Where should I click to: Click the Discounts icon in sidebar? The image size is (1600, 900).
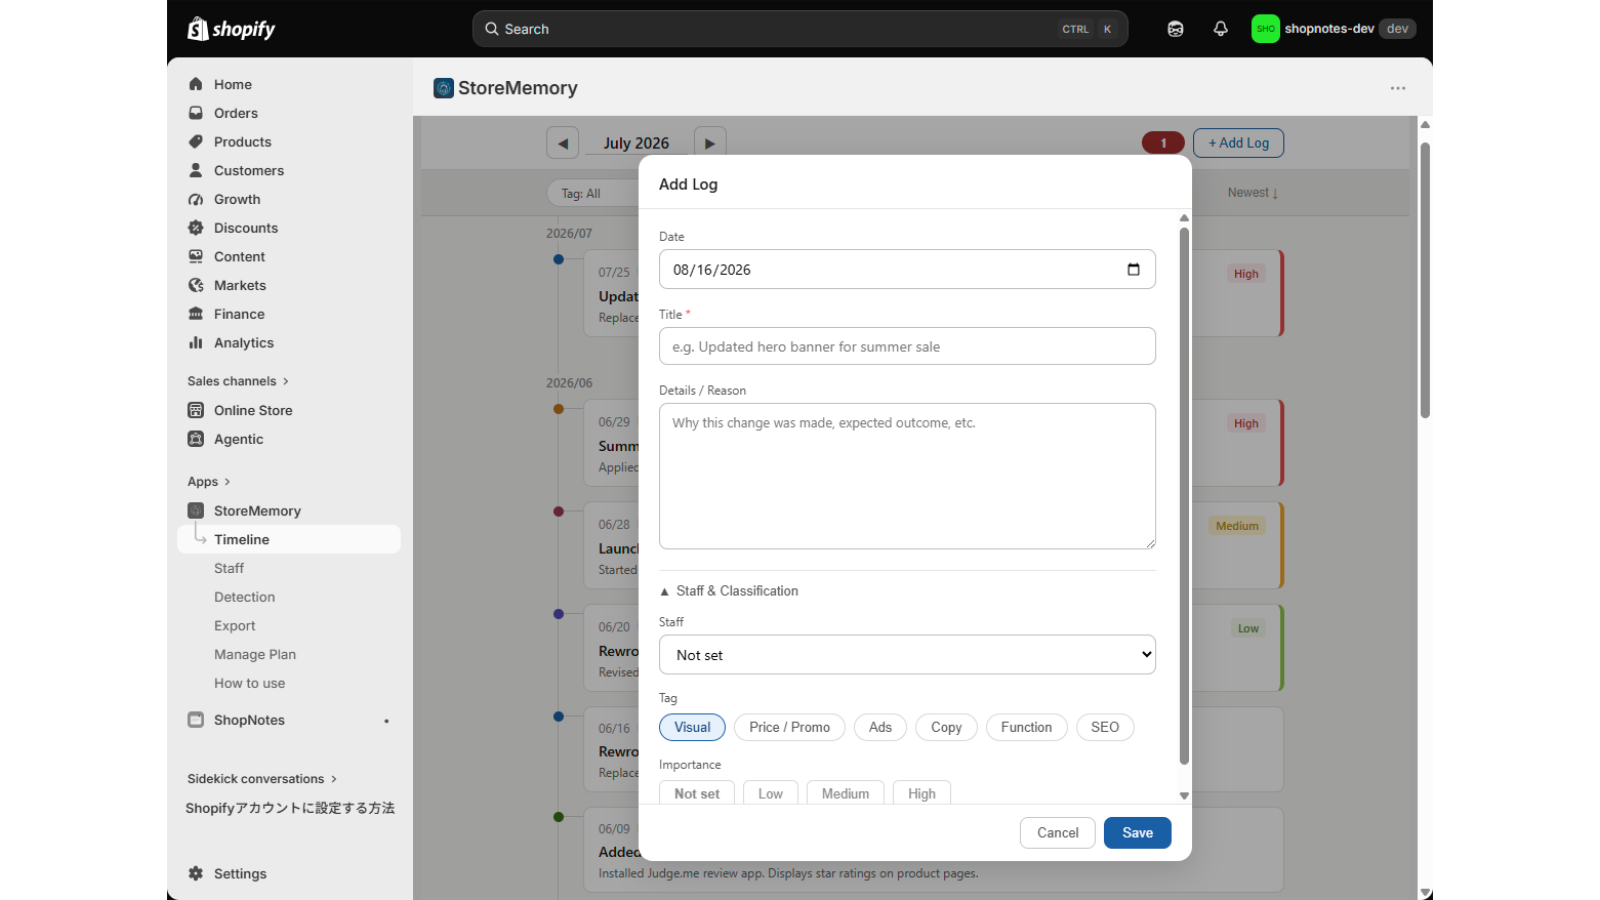click(196, 228)
